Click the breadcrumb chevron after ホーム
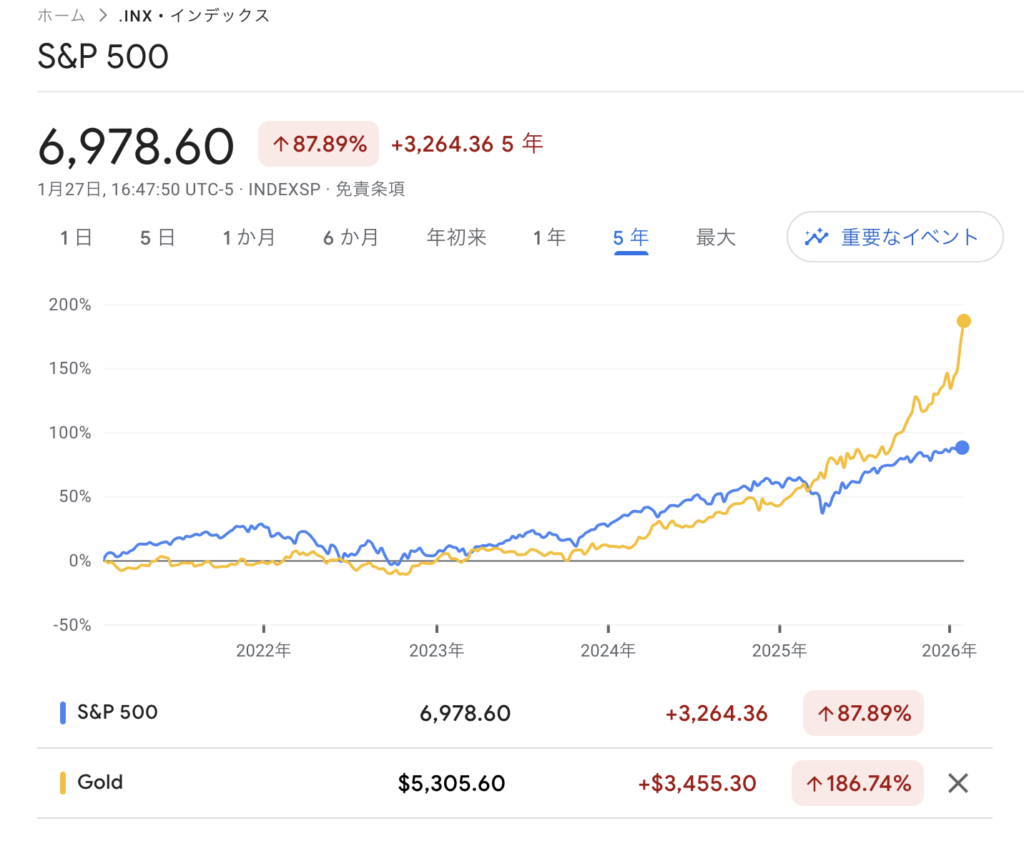The height and width of the screenshot is (841, 1024). coord(103,16)
